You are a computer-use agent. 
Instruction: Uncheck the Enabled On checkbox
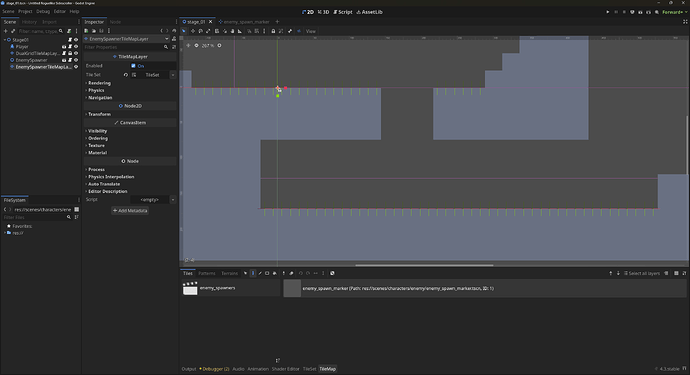point(133,66)
